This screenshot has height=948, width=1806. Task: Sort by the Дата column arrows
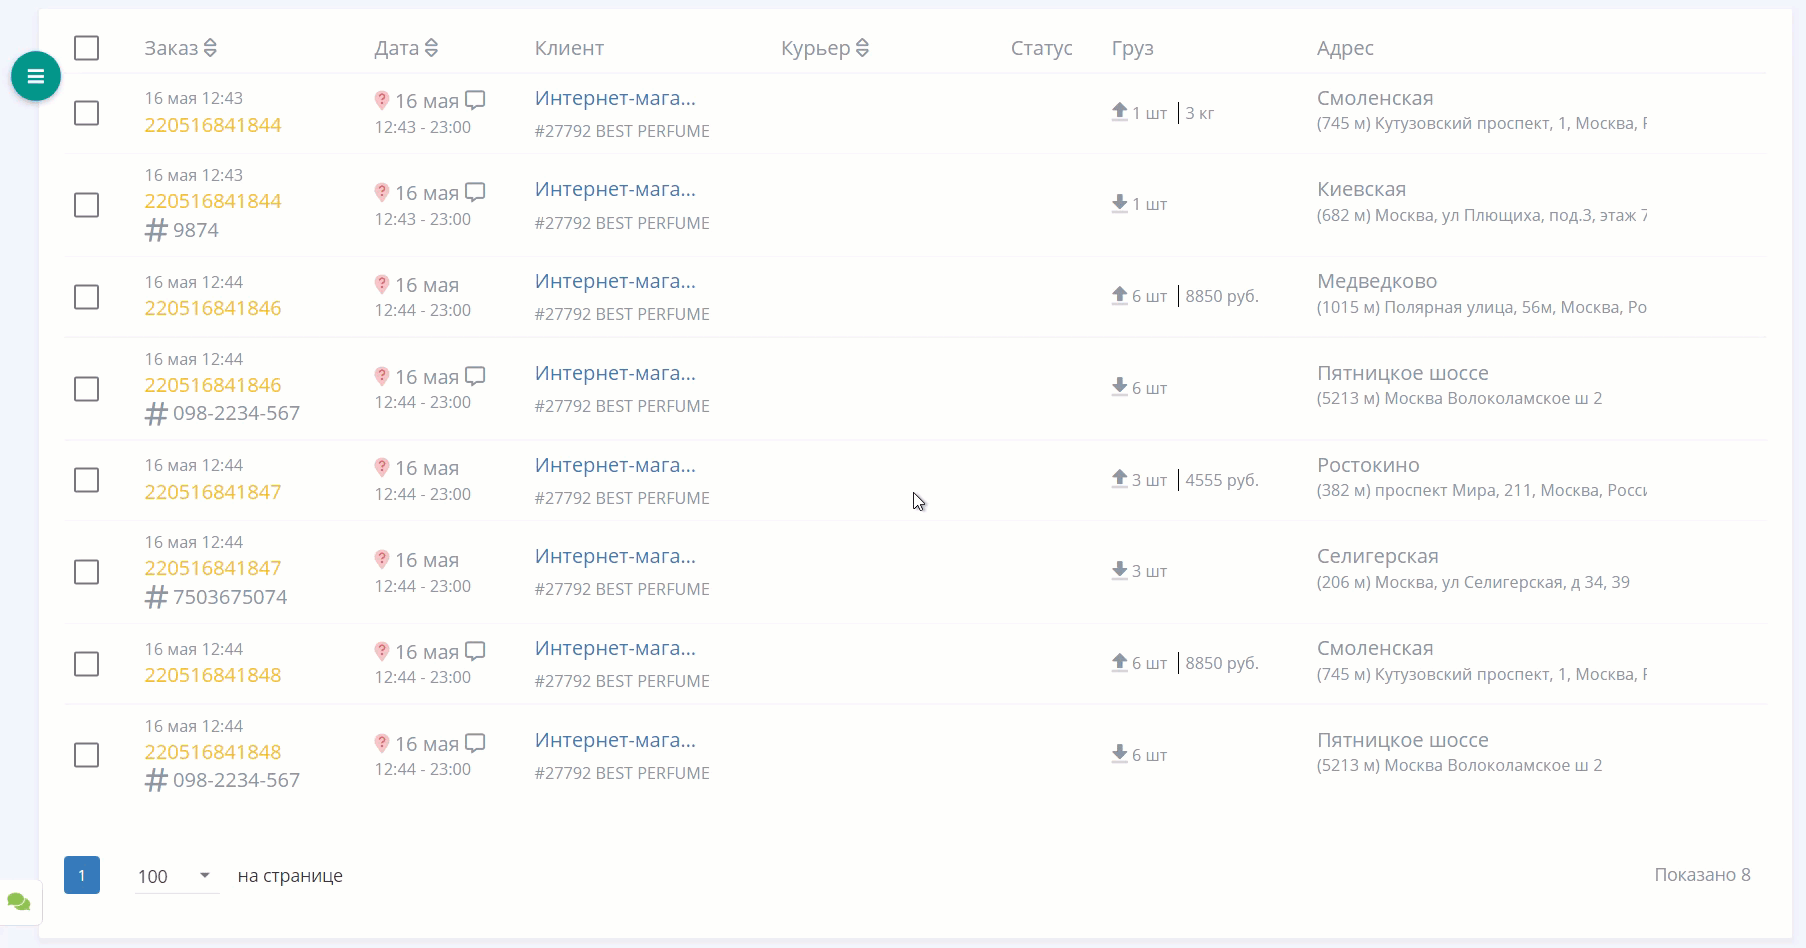pos(431,48)
